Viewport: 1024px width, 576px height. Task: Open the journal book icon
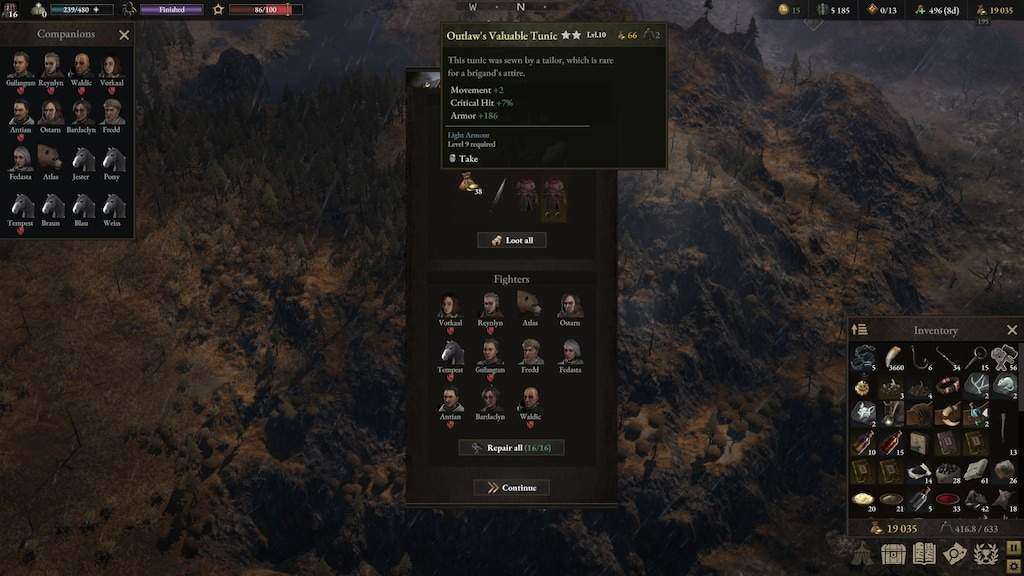click(x=923, y=553)
